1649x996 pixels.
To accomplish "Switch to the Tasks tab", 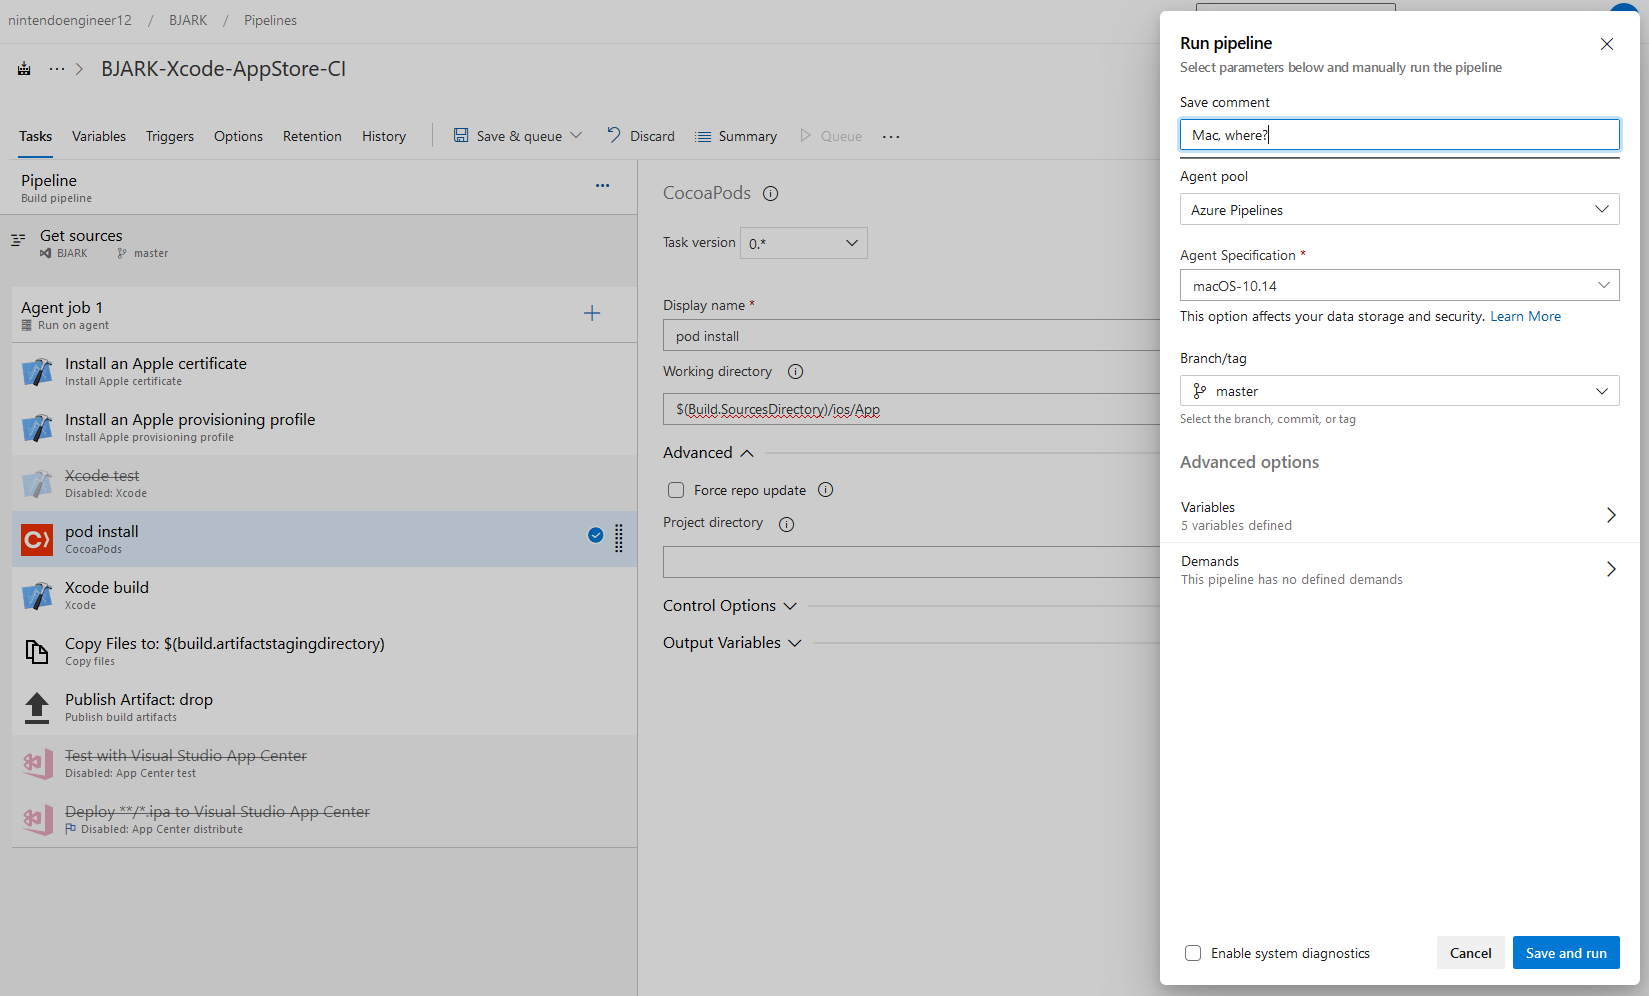I will [x=35, y=136].
